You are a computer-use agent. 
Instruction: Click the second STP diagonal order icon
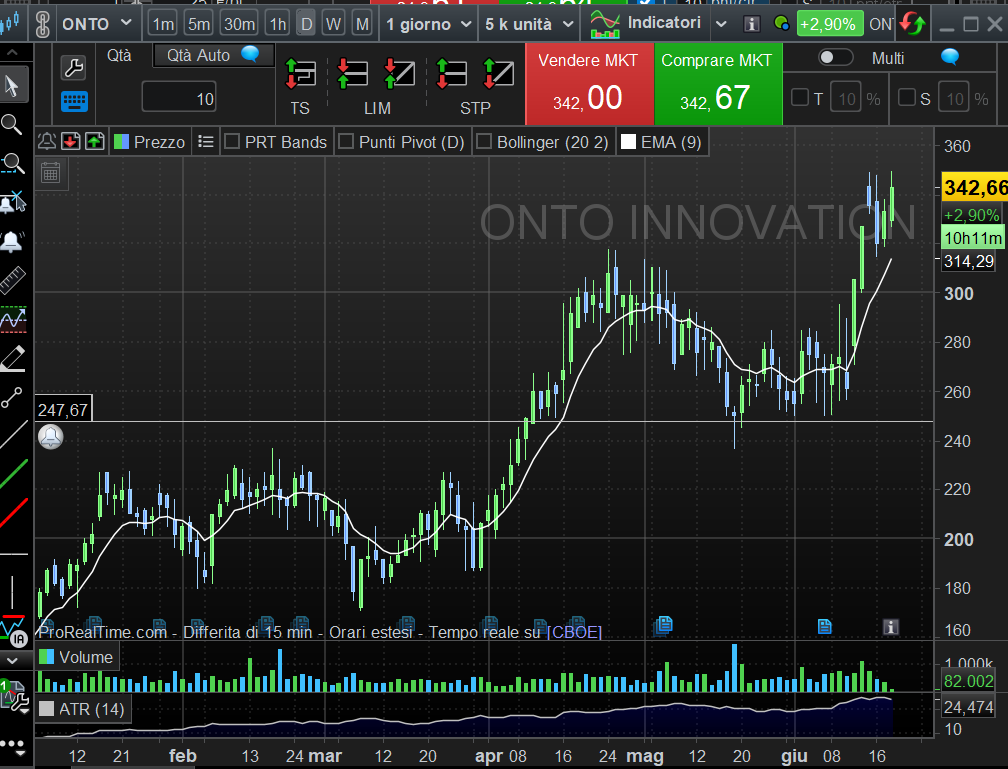pos(498,73)
